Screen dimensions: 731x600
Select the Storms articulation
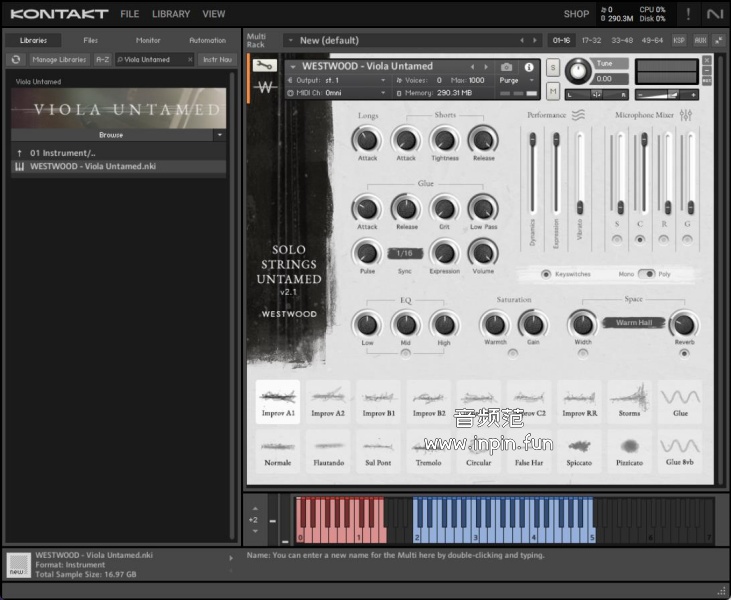pyautogui.click(x=630, y=402)
